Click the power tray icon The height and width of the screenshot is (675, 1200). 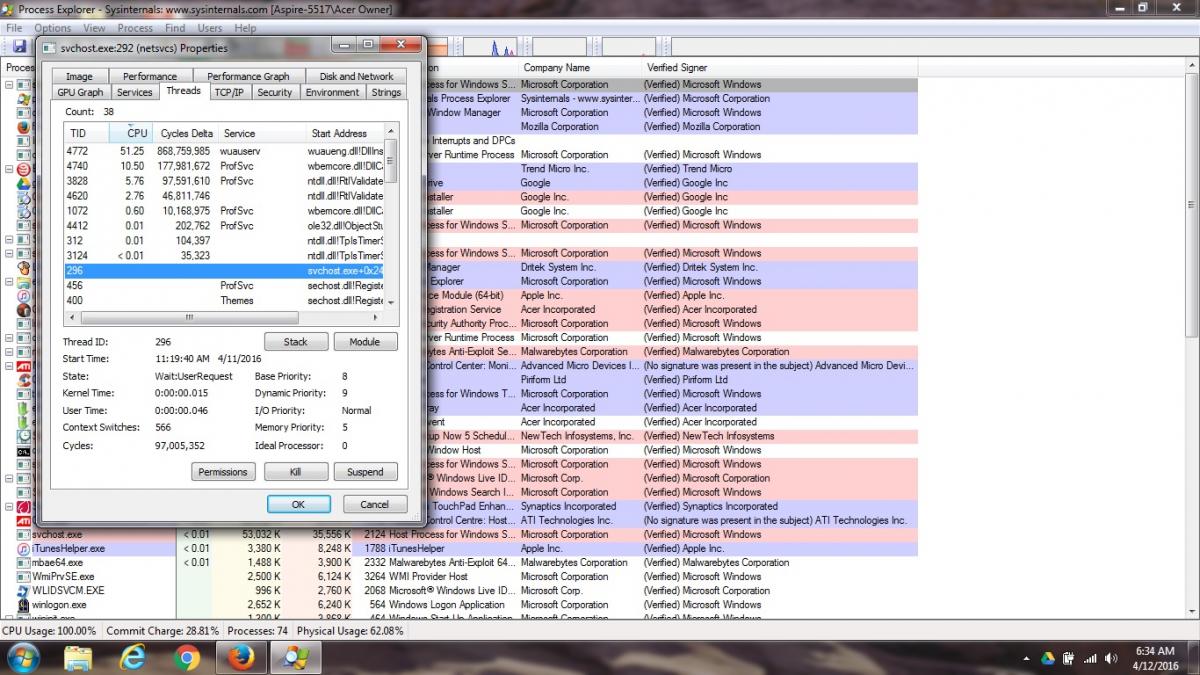[x=1068, y=658]
